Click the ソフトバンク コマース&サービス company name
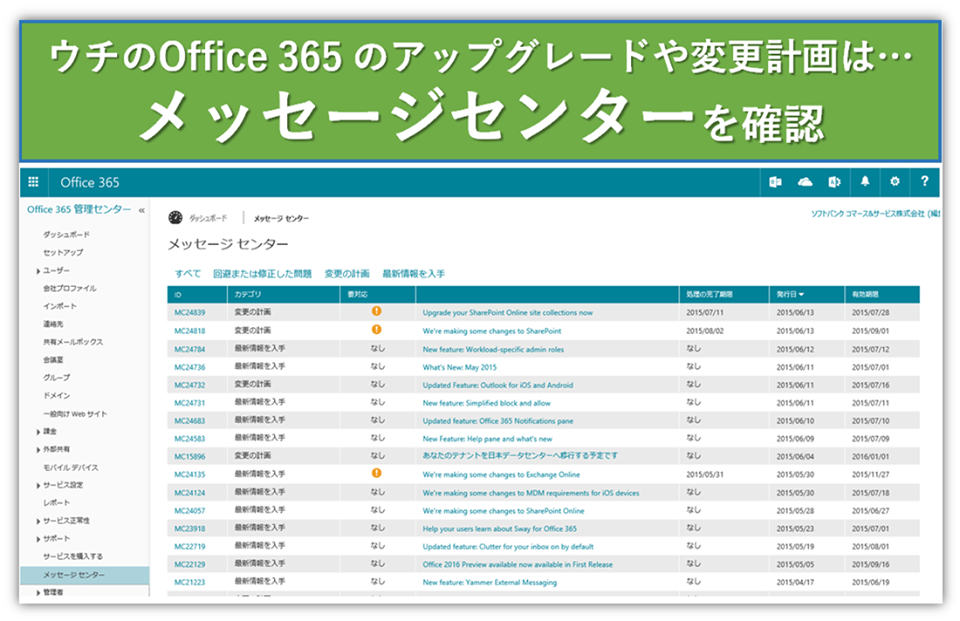Image resolution: width=960 pixels, height=621 pixels. (x=875, y=214)
